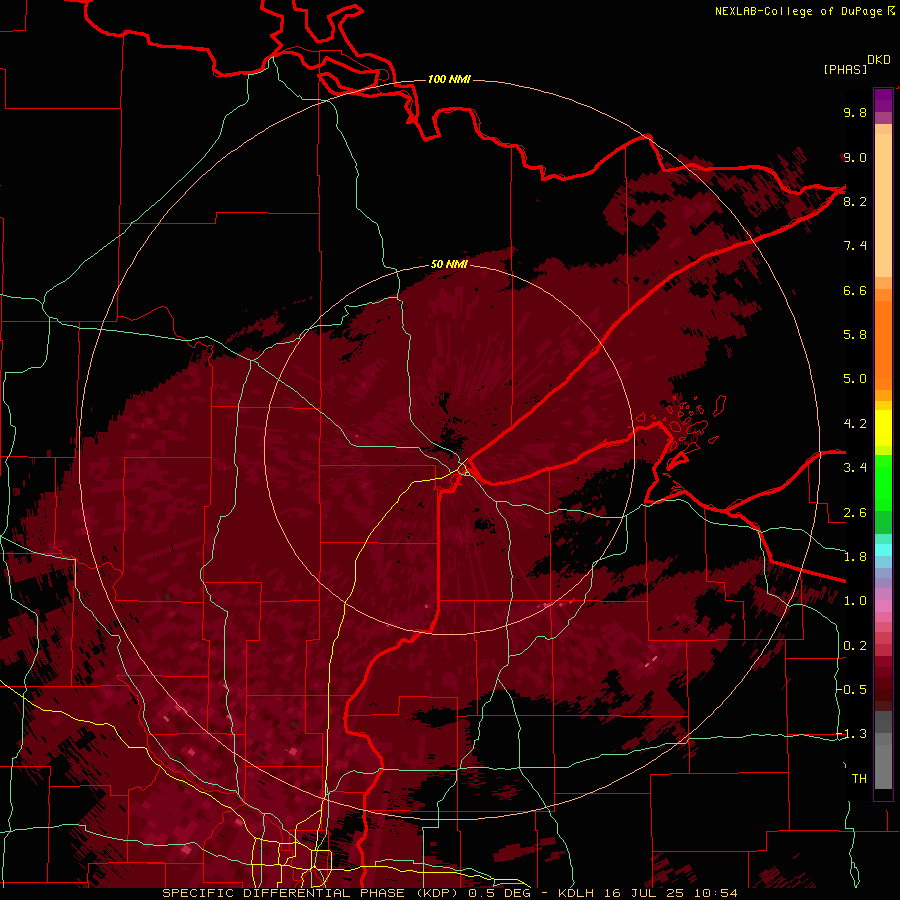Click the 7.4 value on the scale

click(855, 246)
